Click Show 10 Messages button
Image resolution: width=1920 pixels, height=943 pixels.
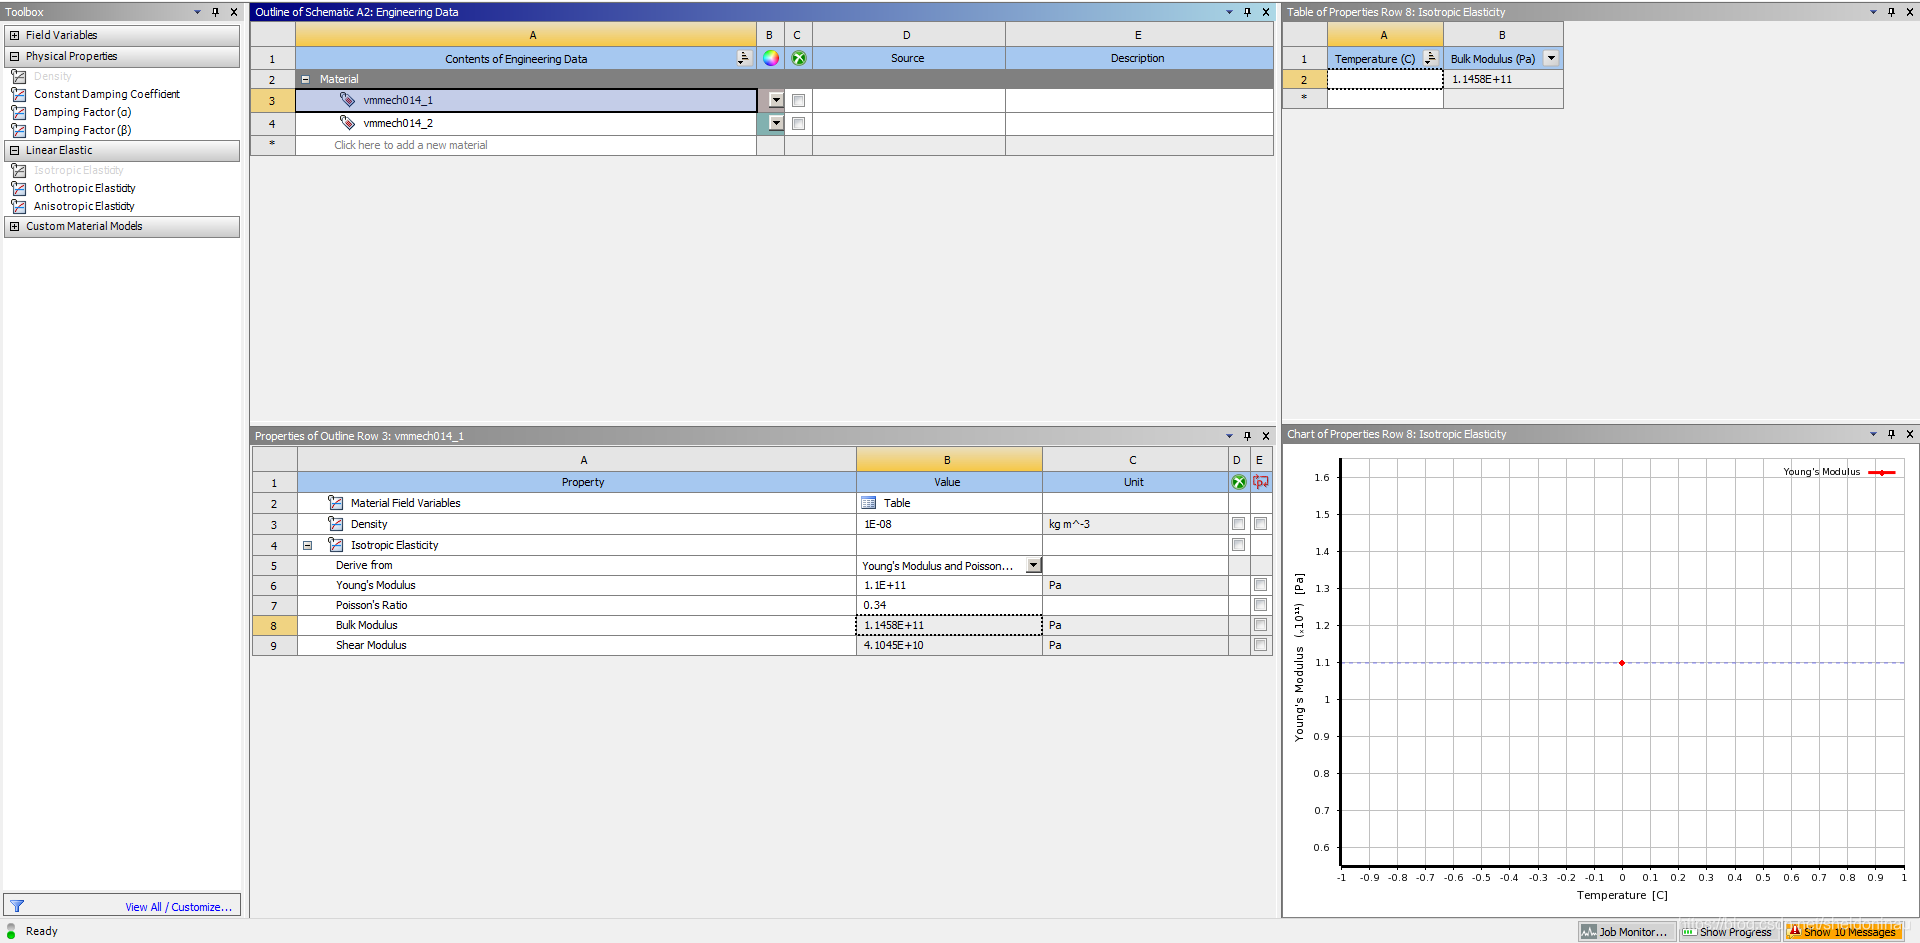click(1842, 932)
